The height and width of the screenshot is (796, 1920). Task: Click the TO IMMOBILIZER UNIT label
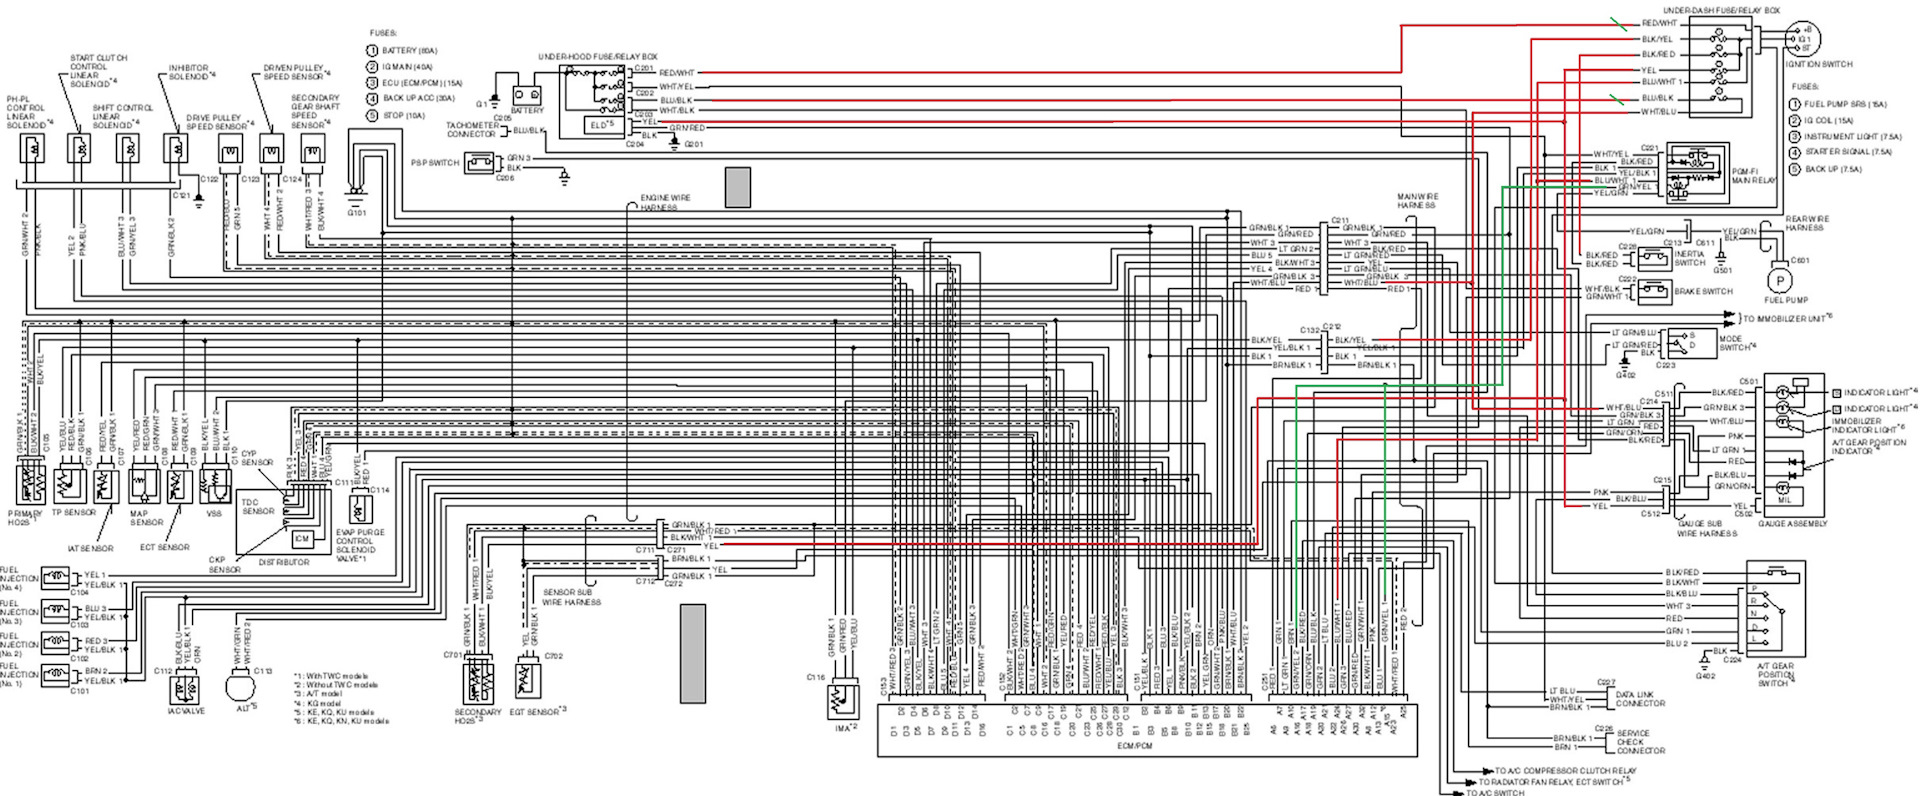[1788, 318]
